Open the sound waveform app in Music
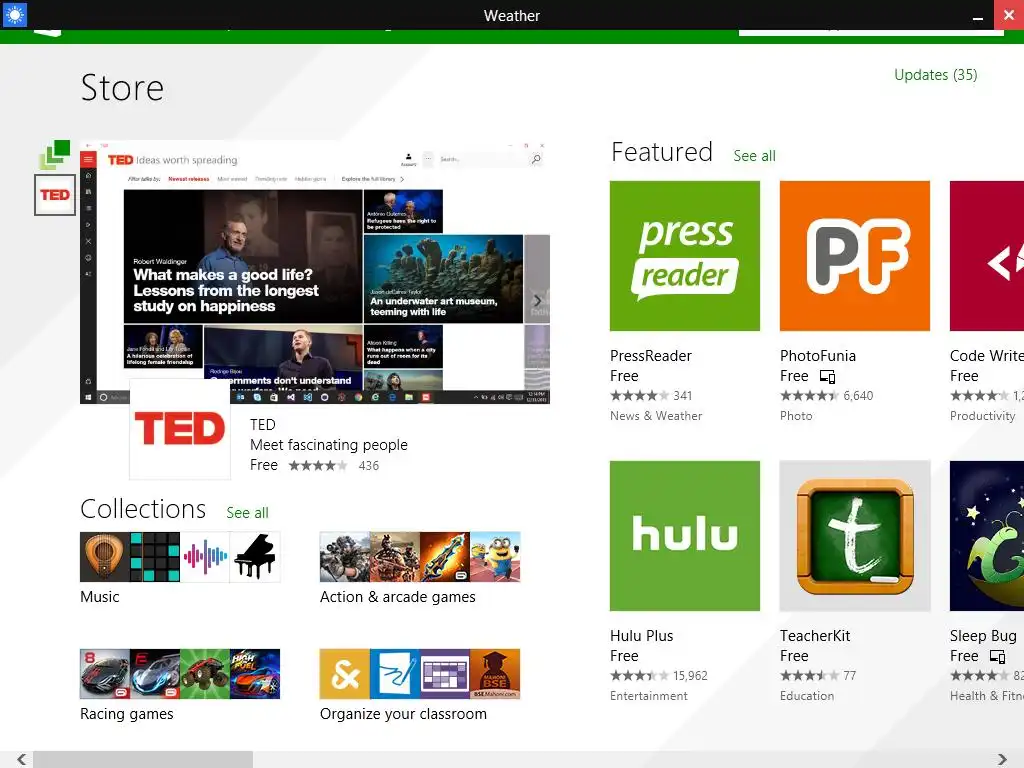1024x768 pixels. (x=205, y=557)
